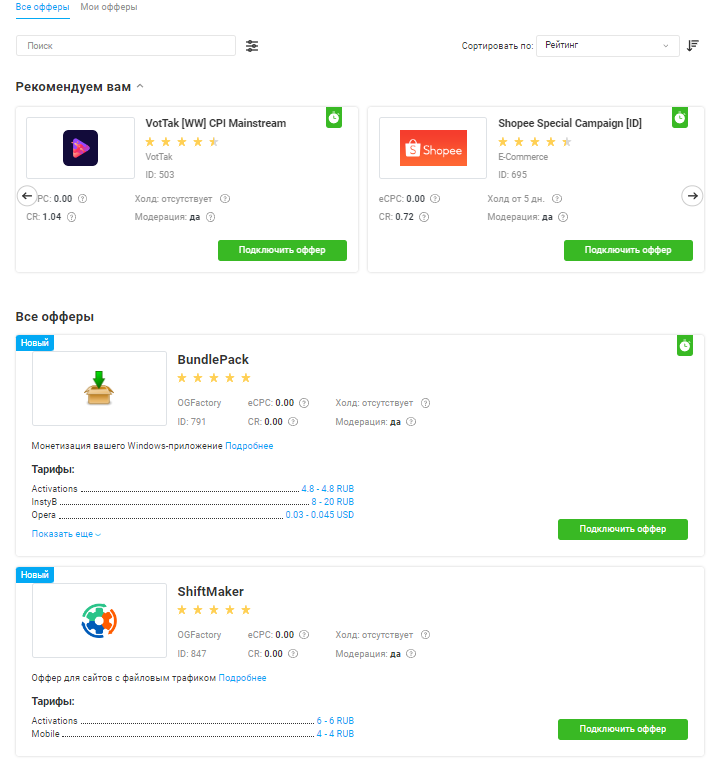Go to next recommended offer arrow

692,196
